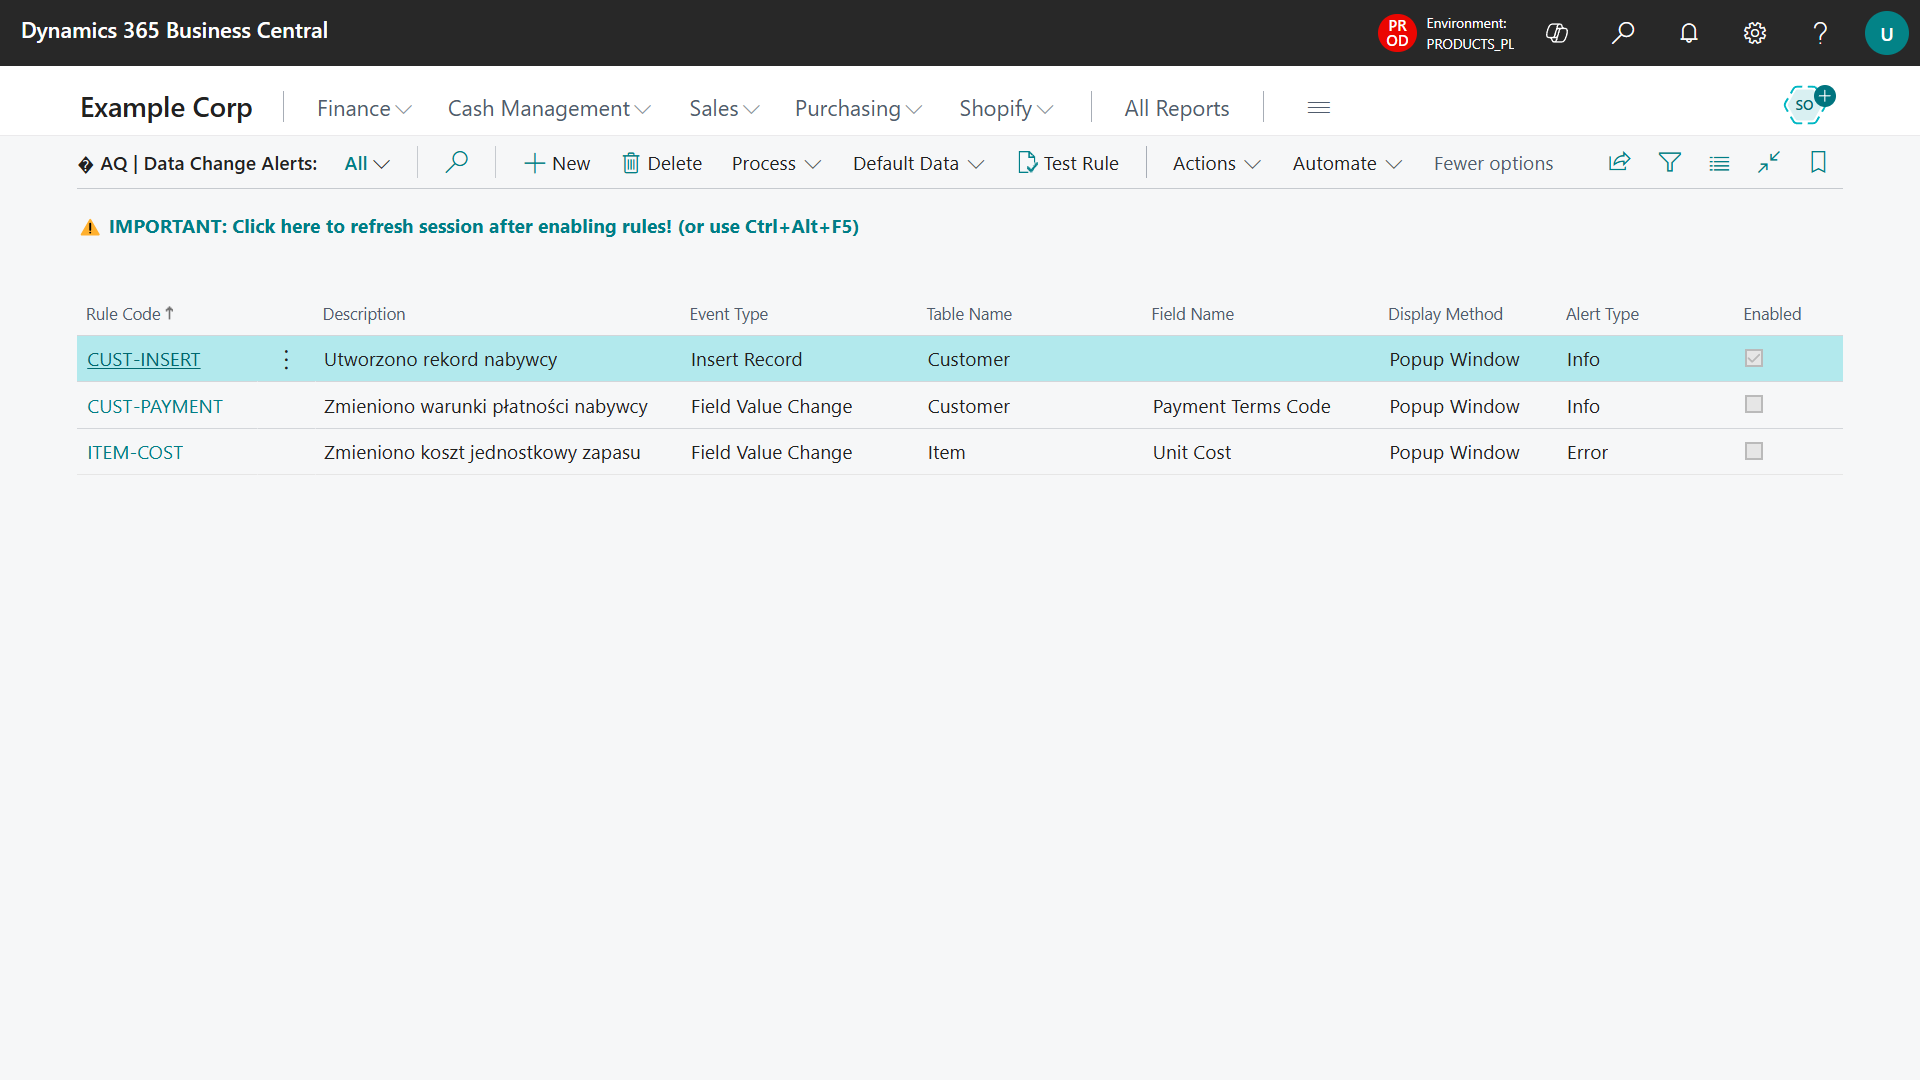Viewport: 1920px width, 1080px height.
Task: Click the search icon in list toolbar
Action: 456,163
